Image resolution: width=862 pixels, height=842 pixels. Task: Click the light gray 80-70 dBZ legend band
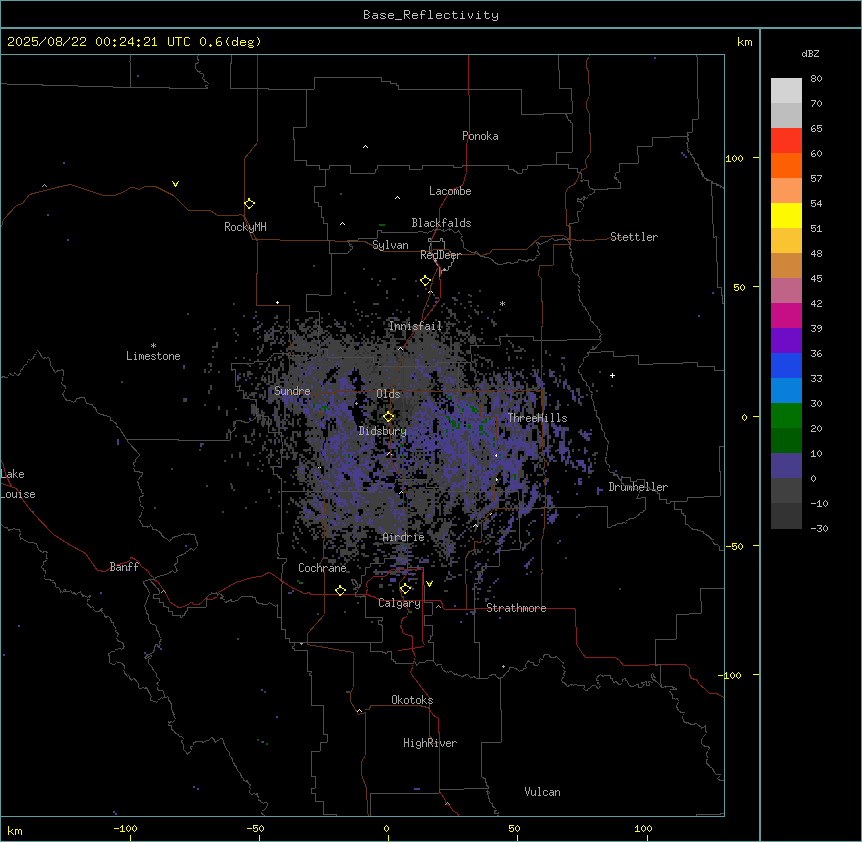tap(786, 91)
